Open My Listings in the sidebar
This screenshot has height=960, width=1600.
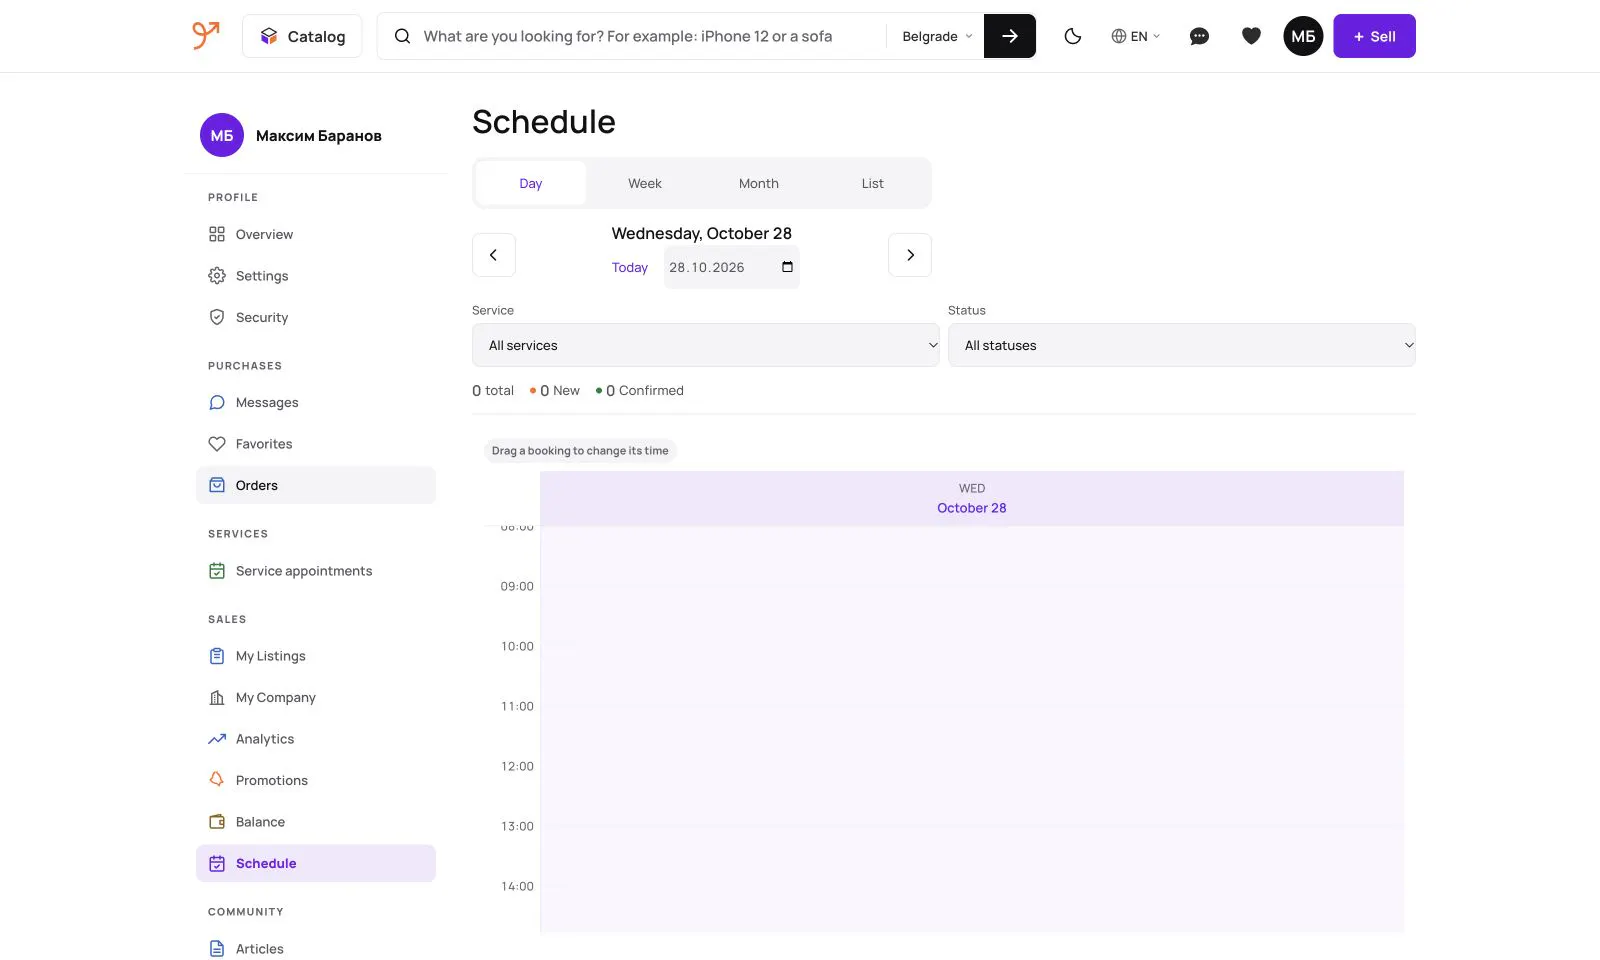(316, 656)
